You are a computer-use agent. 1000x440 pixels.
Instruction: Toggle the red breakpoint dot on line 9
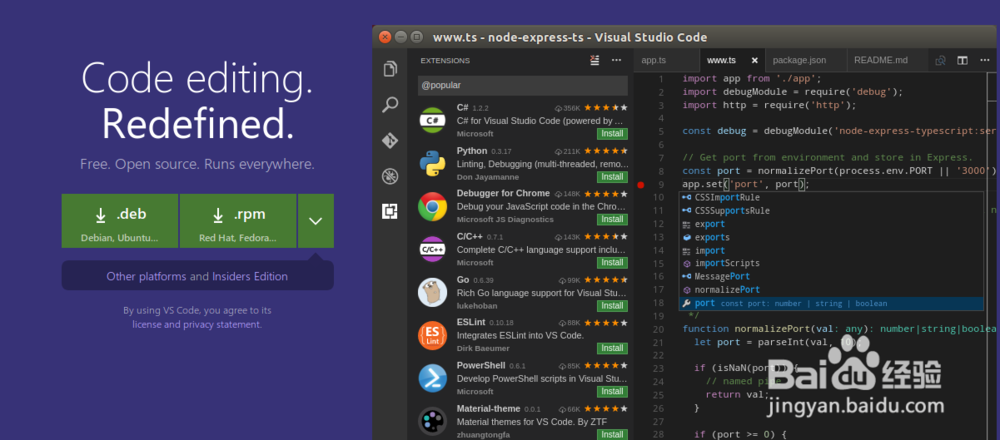pyautogui.click(x=641, y=185)
